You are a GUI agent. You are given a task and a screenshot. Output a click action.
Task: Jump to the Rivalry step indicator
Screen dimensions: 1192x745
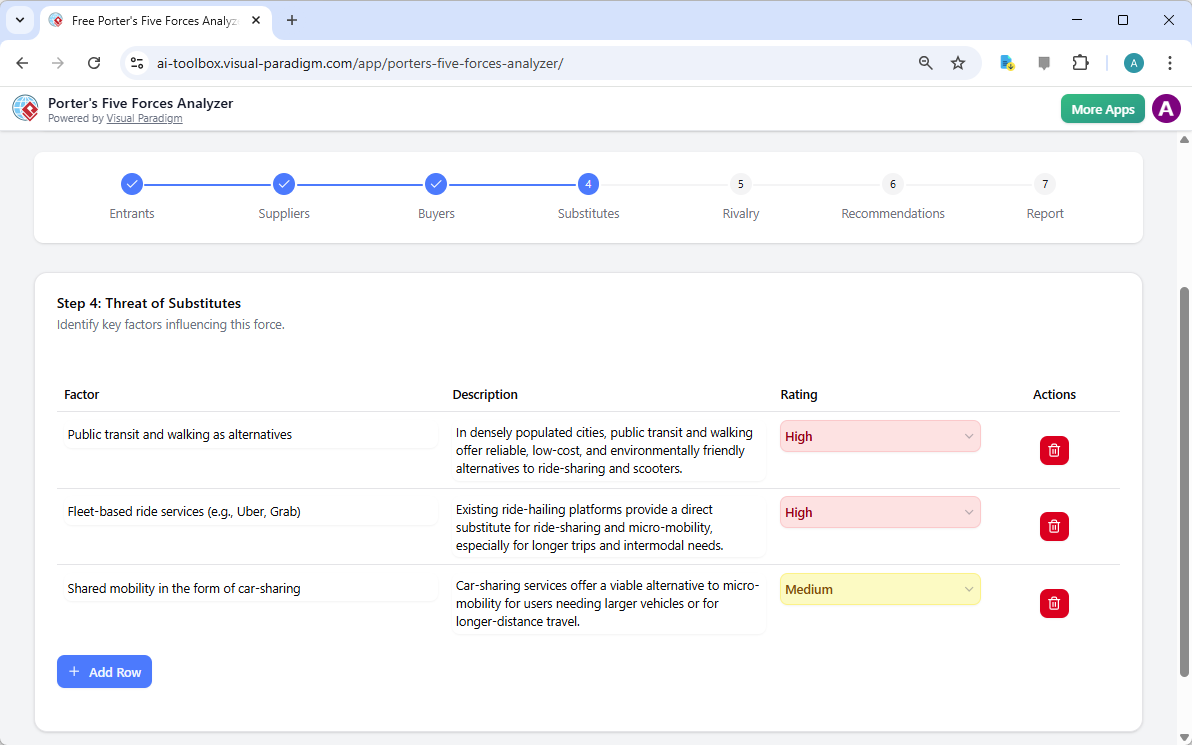point(740,184)
